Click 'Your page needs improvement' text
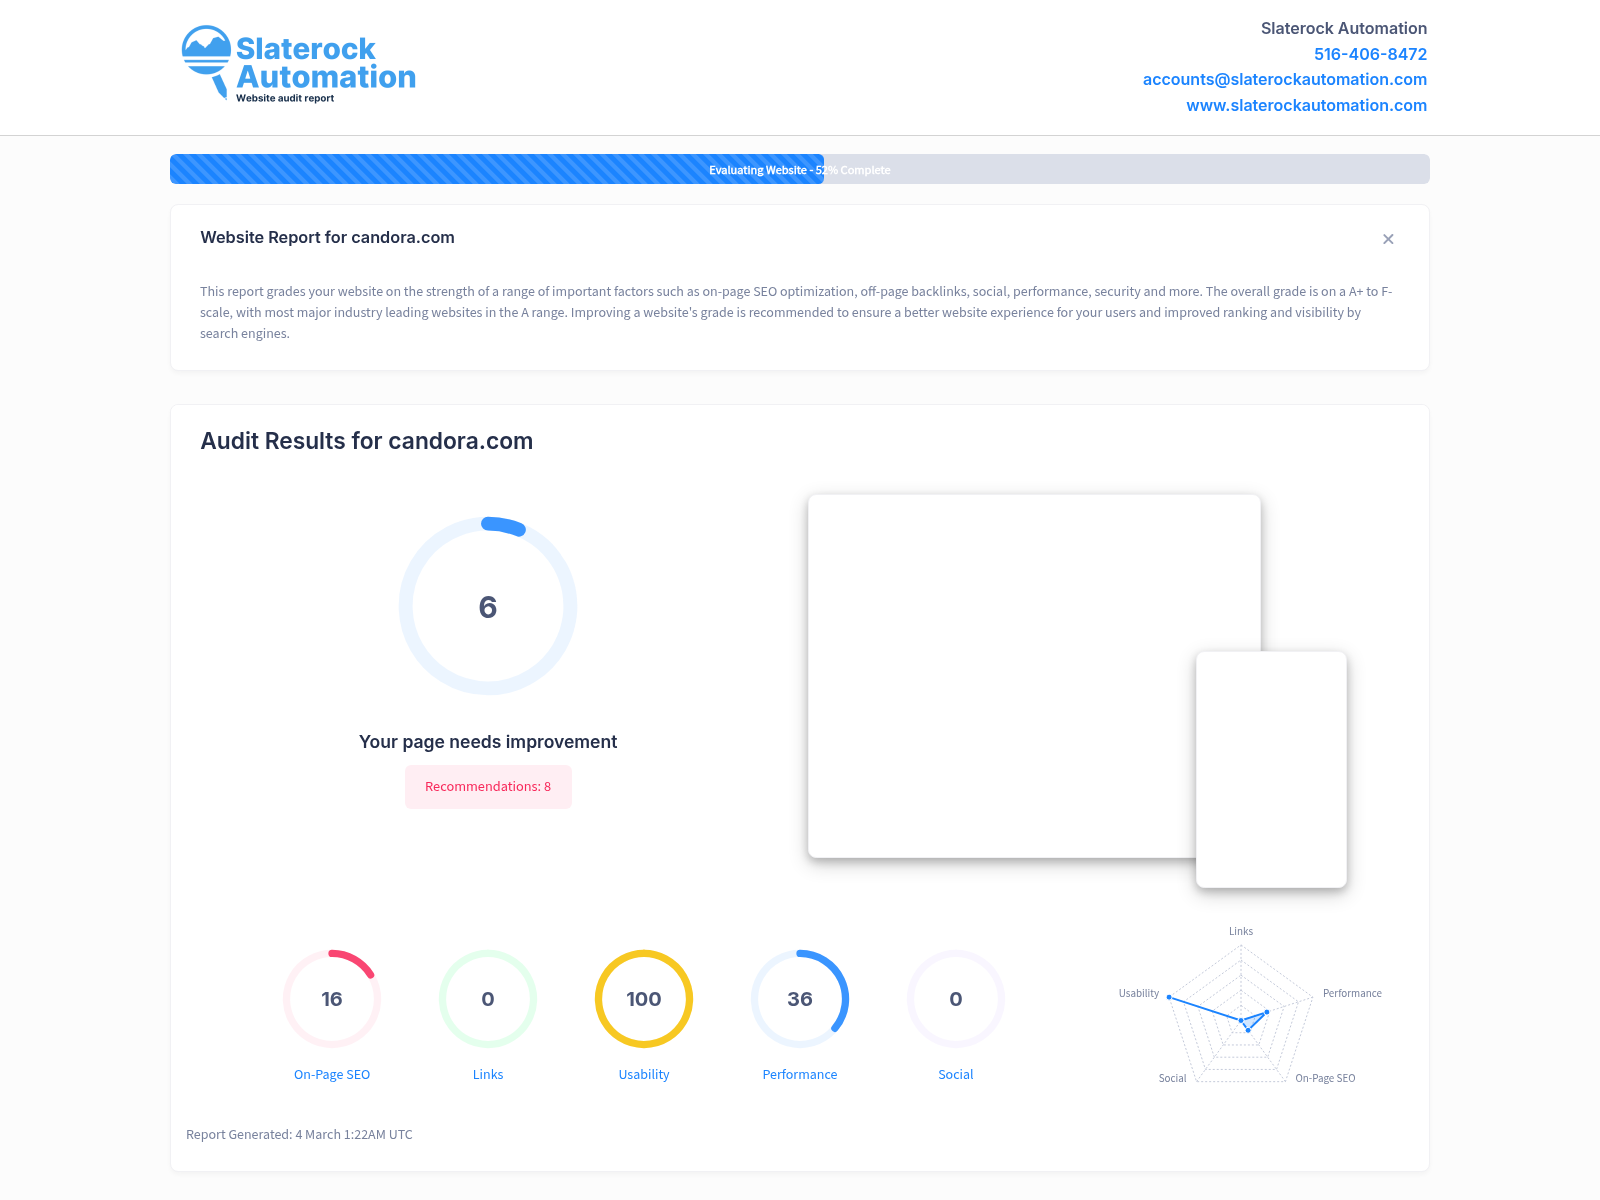The width and height of the screenshot is (1600, 1200). [488, 742]
